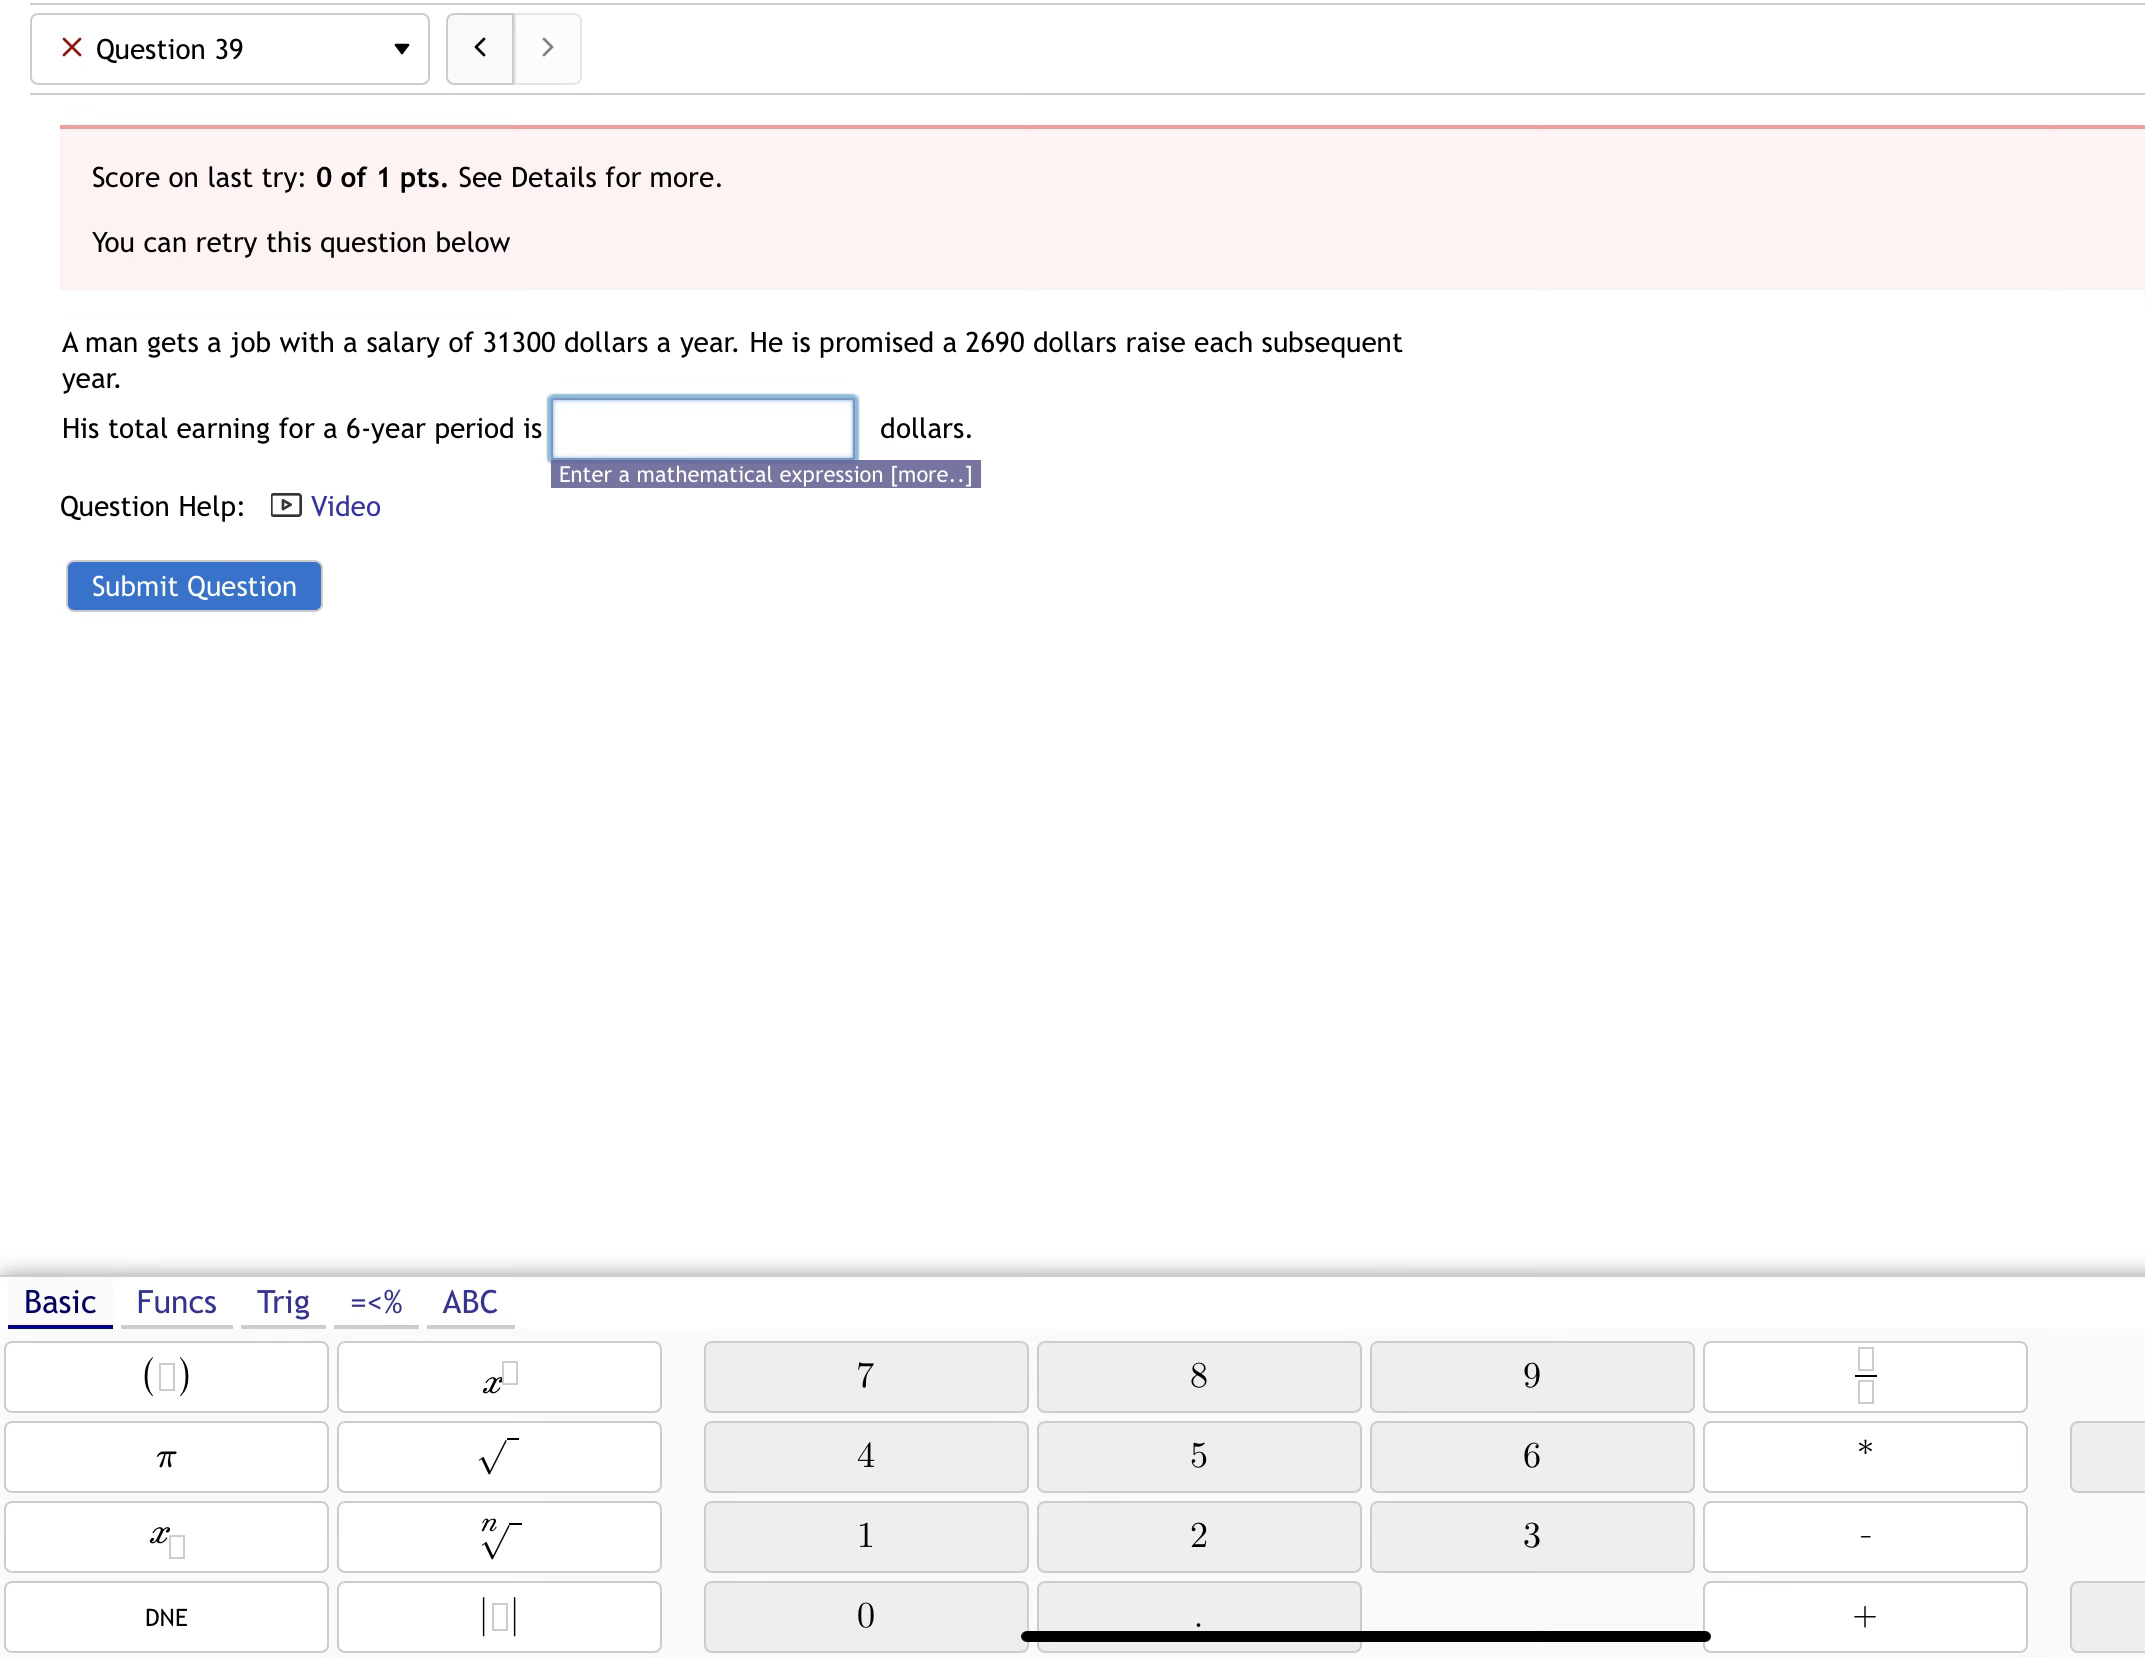Open the Video question help link
Image resolution: width=2145 pixels, height=1657 pixels.
[x=344, y=506]
